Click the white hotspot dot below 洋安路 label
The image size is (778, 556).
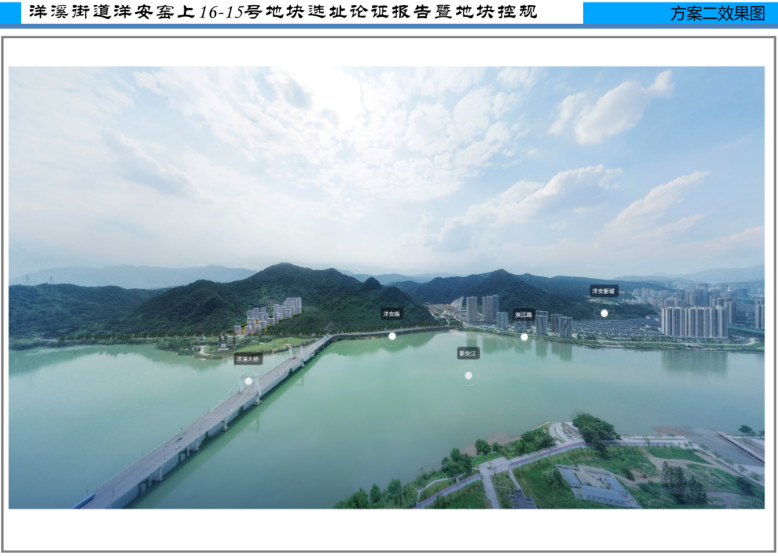(x=392, y=337)
